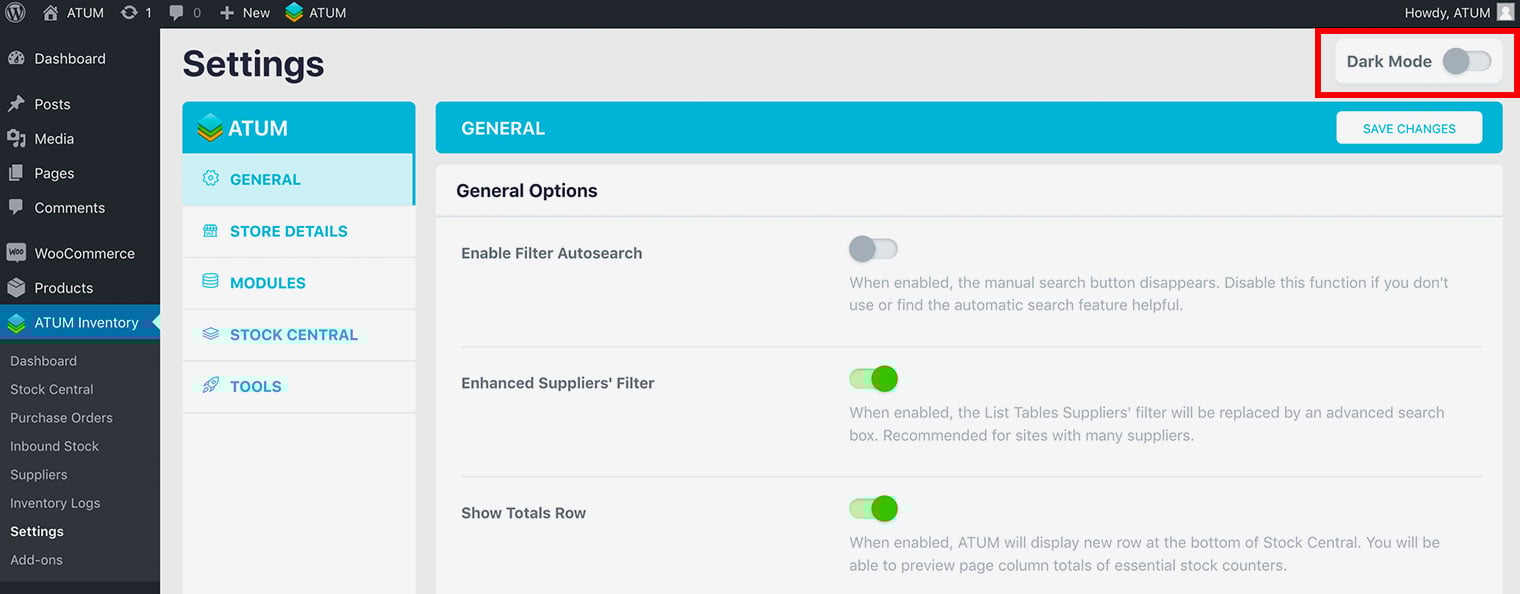This screenshot has height=594, width=1520.
Task: Open the WooCommerce menu icon
Action: (16, 253)
